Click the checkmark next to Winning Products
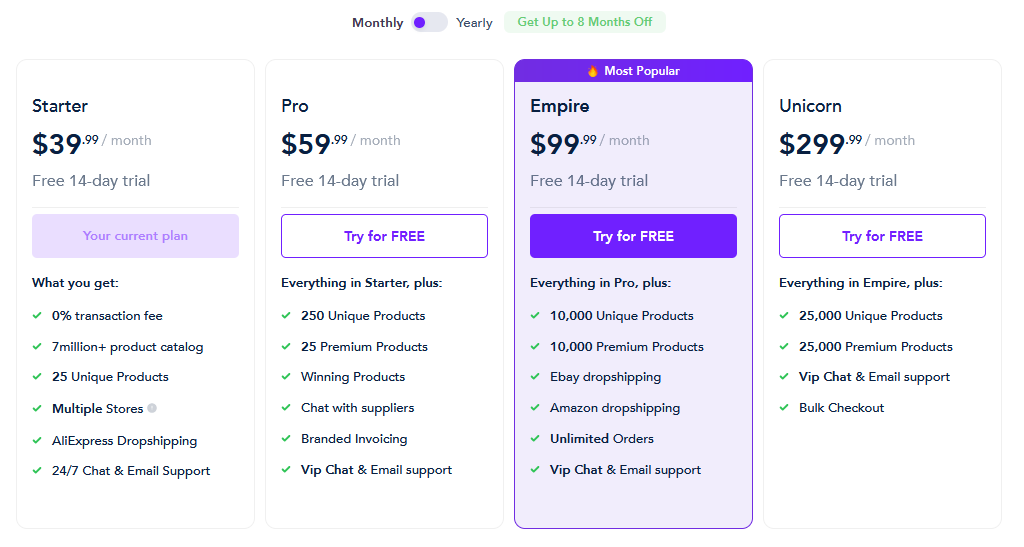1024x547 pixels. pyautogui.click(x=286, y=377)
